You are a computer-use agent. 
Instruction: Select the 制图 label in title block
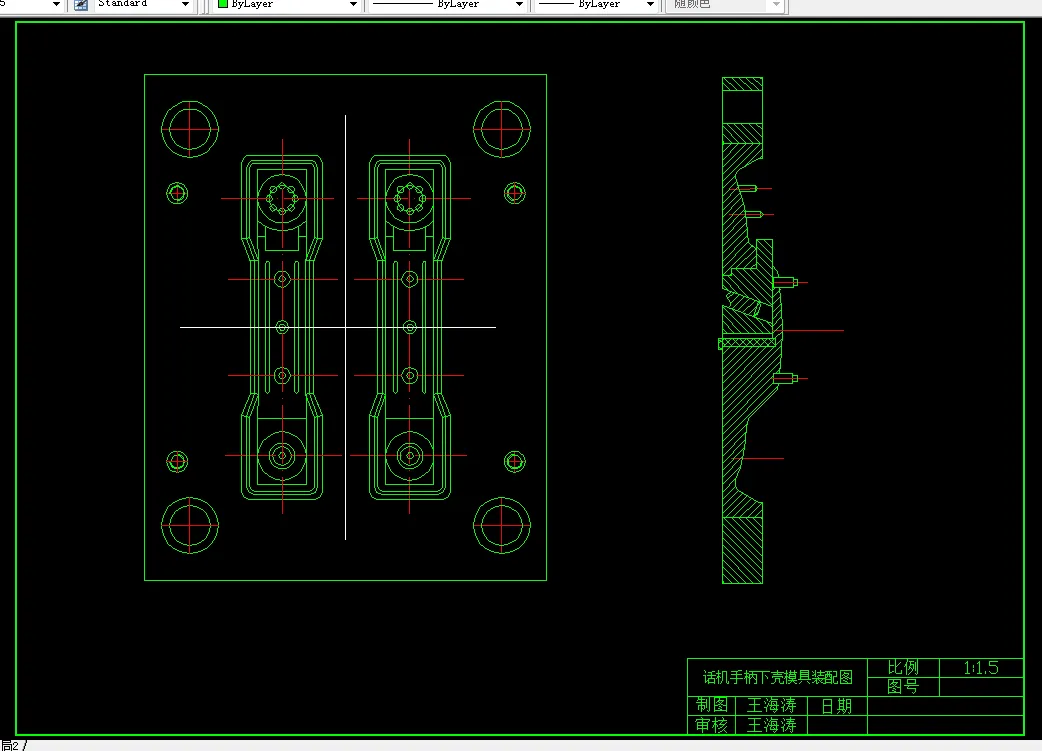pos(712,705)
